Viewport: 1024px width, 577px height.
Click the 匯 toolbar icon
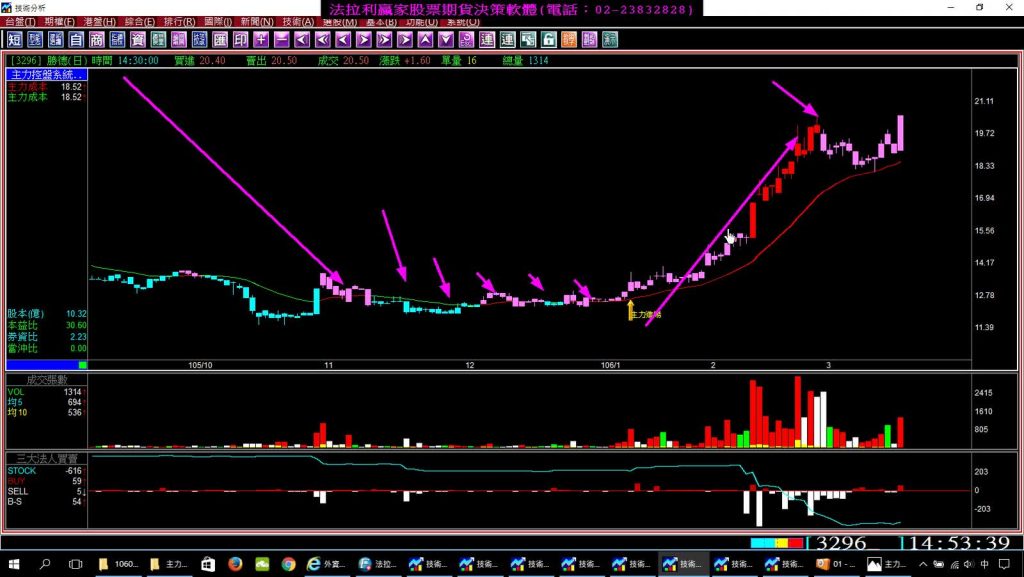click(220, 40)
